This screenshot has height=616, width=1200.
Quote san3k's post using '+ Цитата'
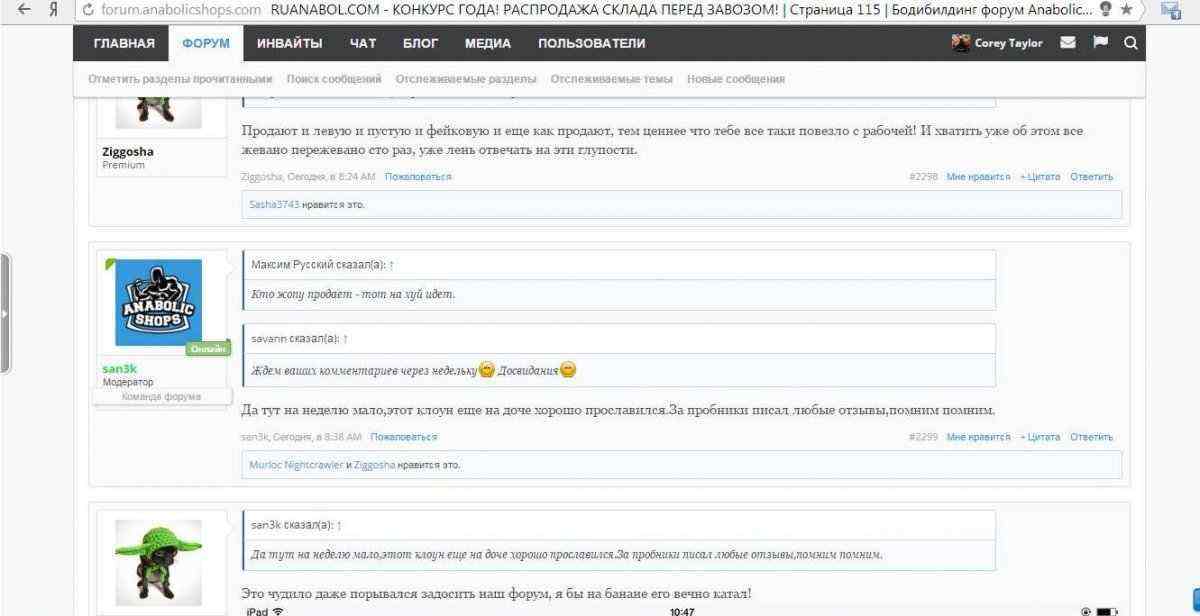point(1039,437)
